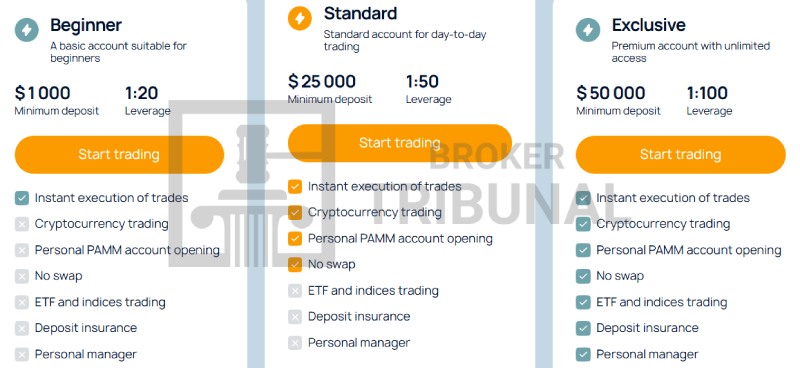Toggle Standard Personal PAMM account opening checkbox
Viewport: 800px width, 368px height.
coord(295,239)
